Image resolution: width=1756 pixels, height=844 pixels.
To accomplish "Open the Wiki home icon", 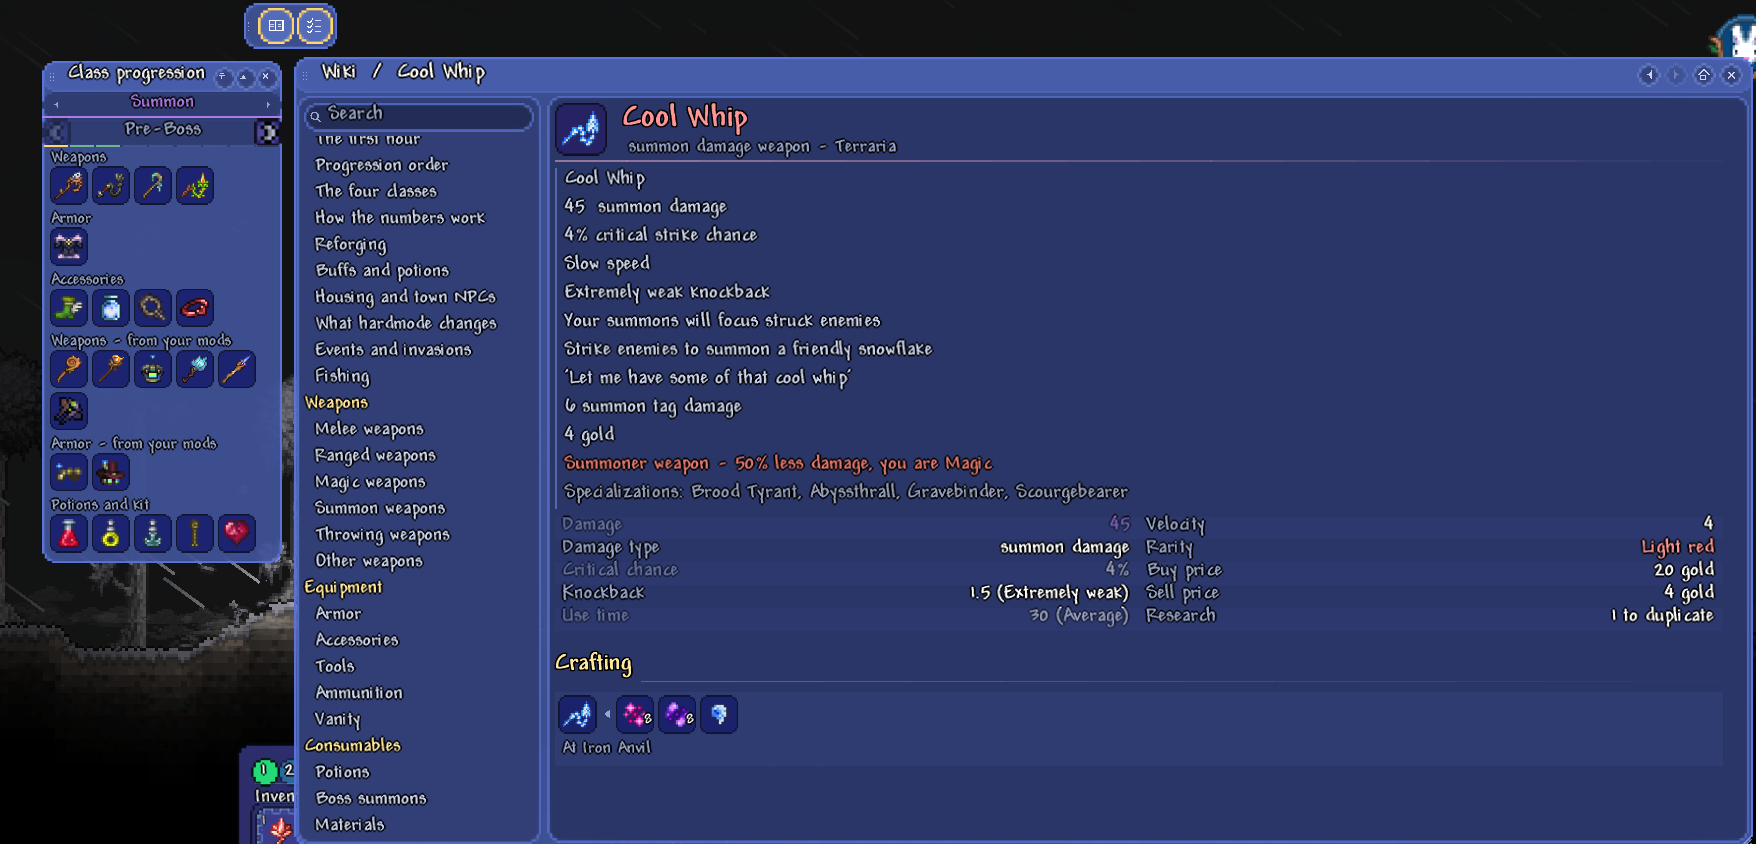I will (1703, 75).
